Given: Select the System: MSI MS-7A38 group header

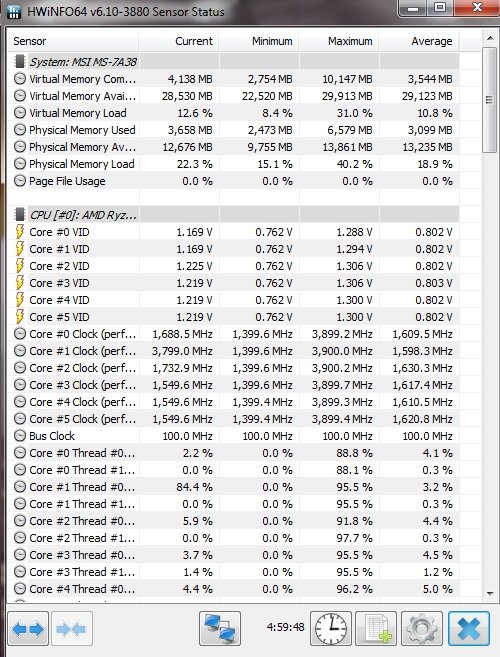Looking at the screenshot, I should click(233, 62).
